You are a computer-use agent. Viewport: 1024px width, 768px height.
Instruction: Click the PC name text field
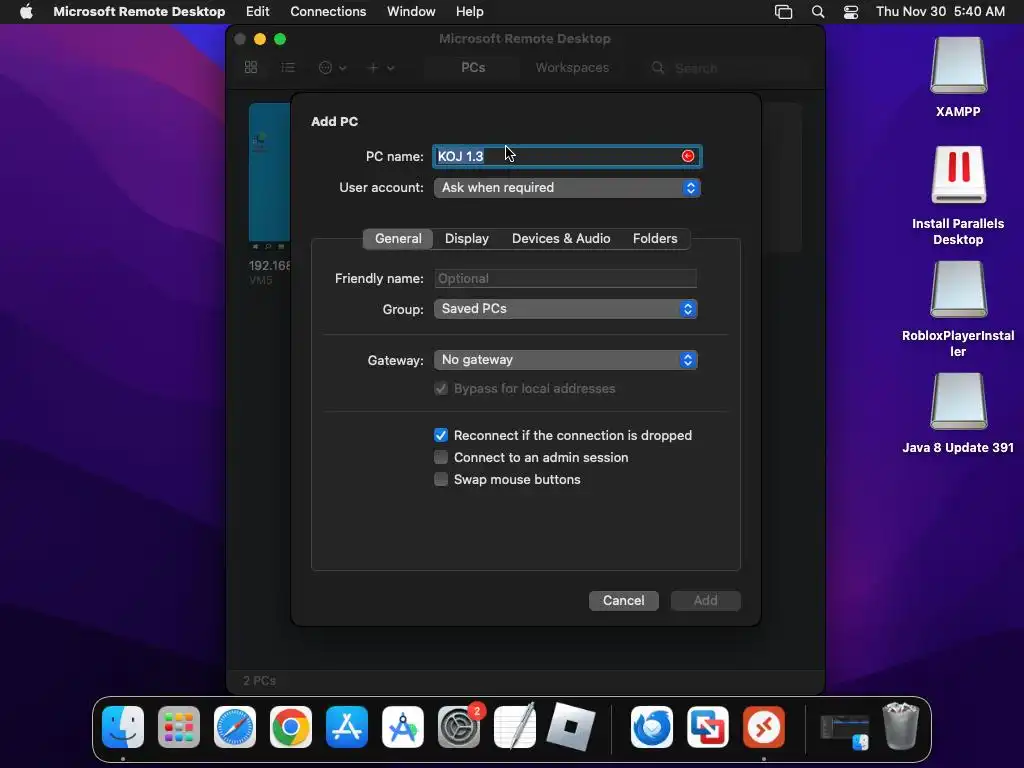pyautogui.click(x=567, y=156)
